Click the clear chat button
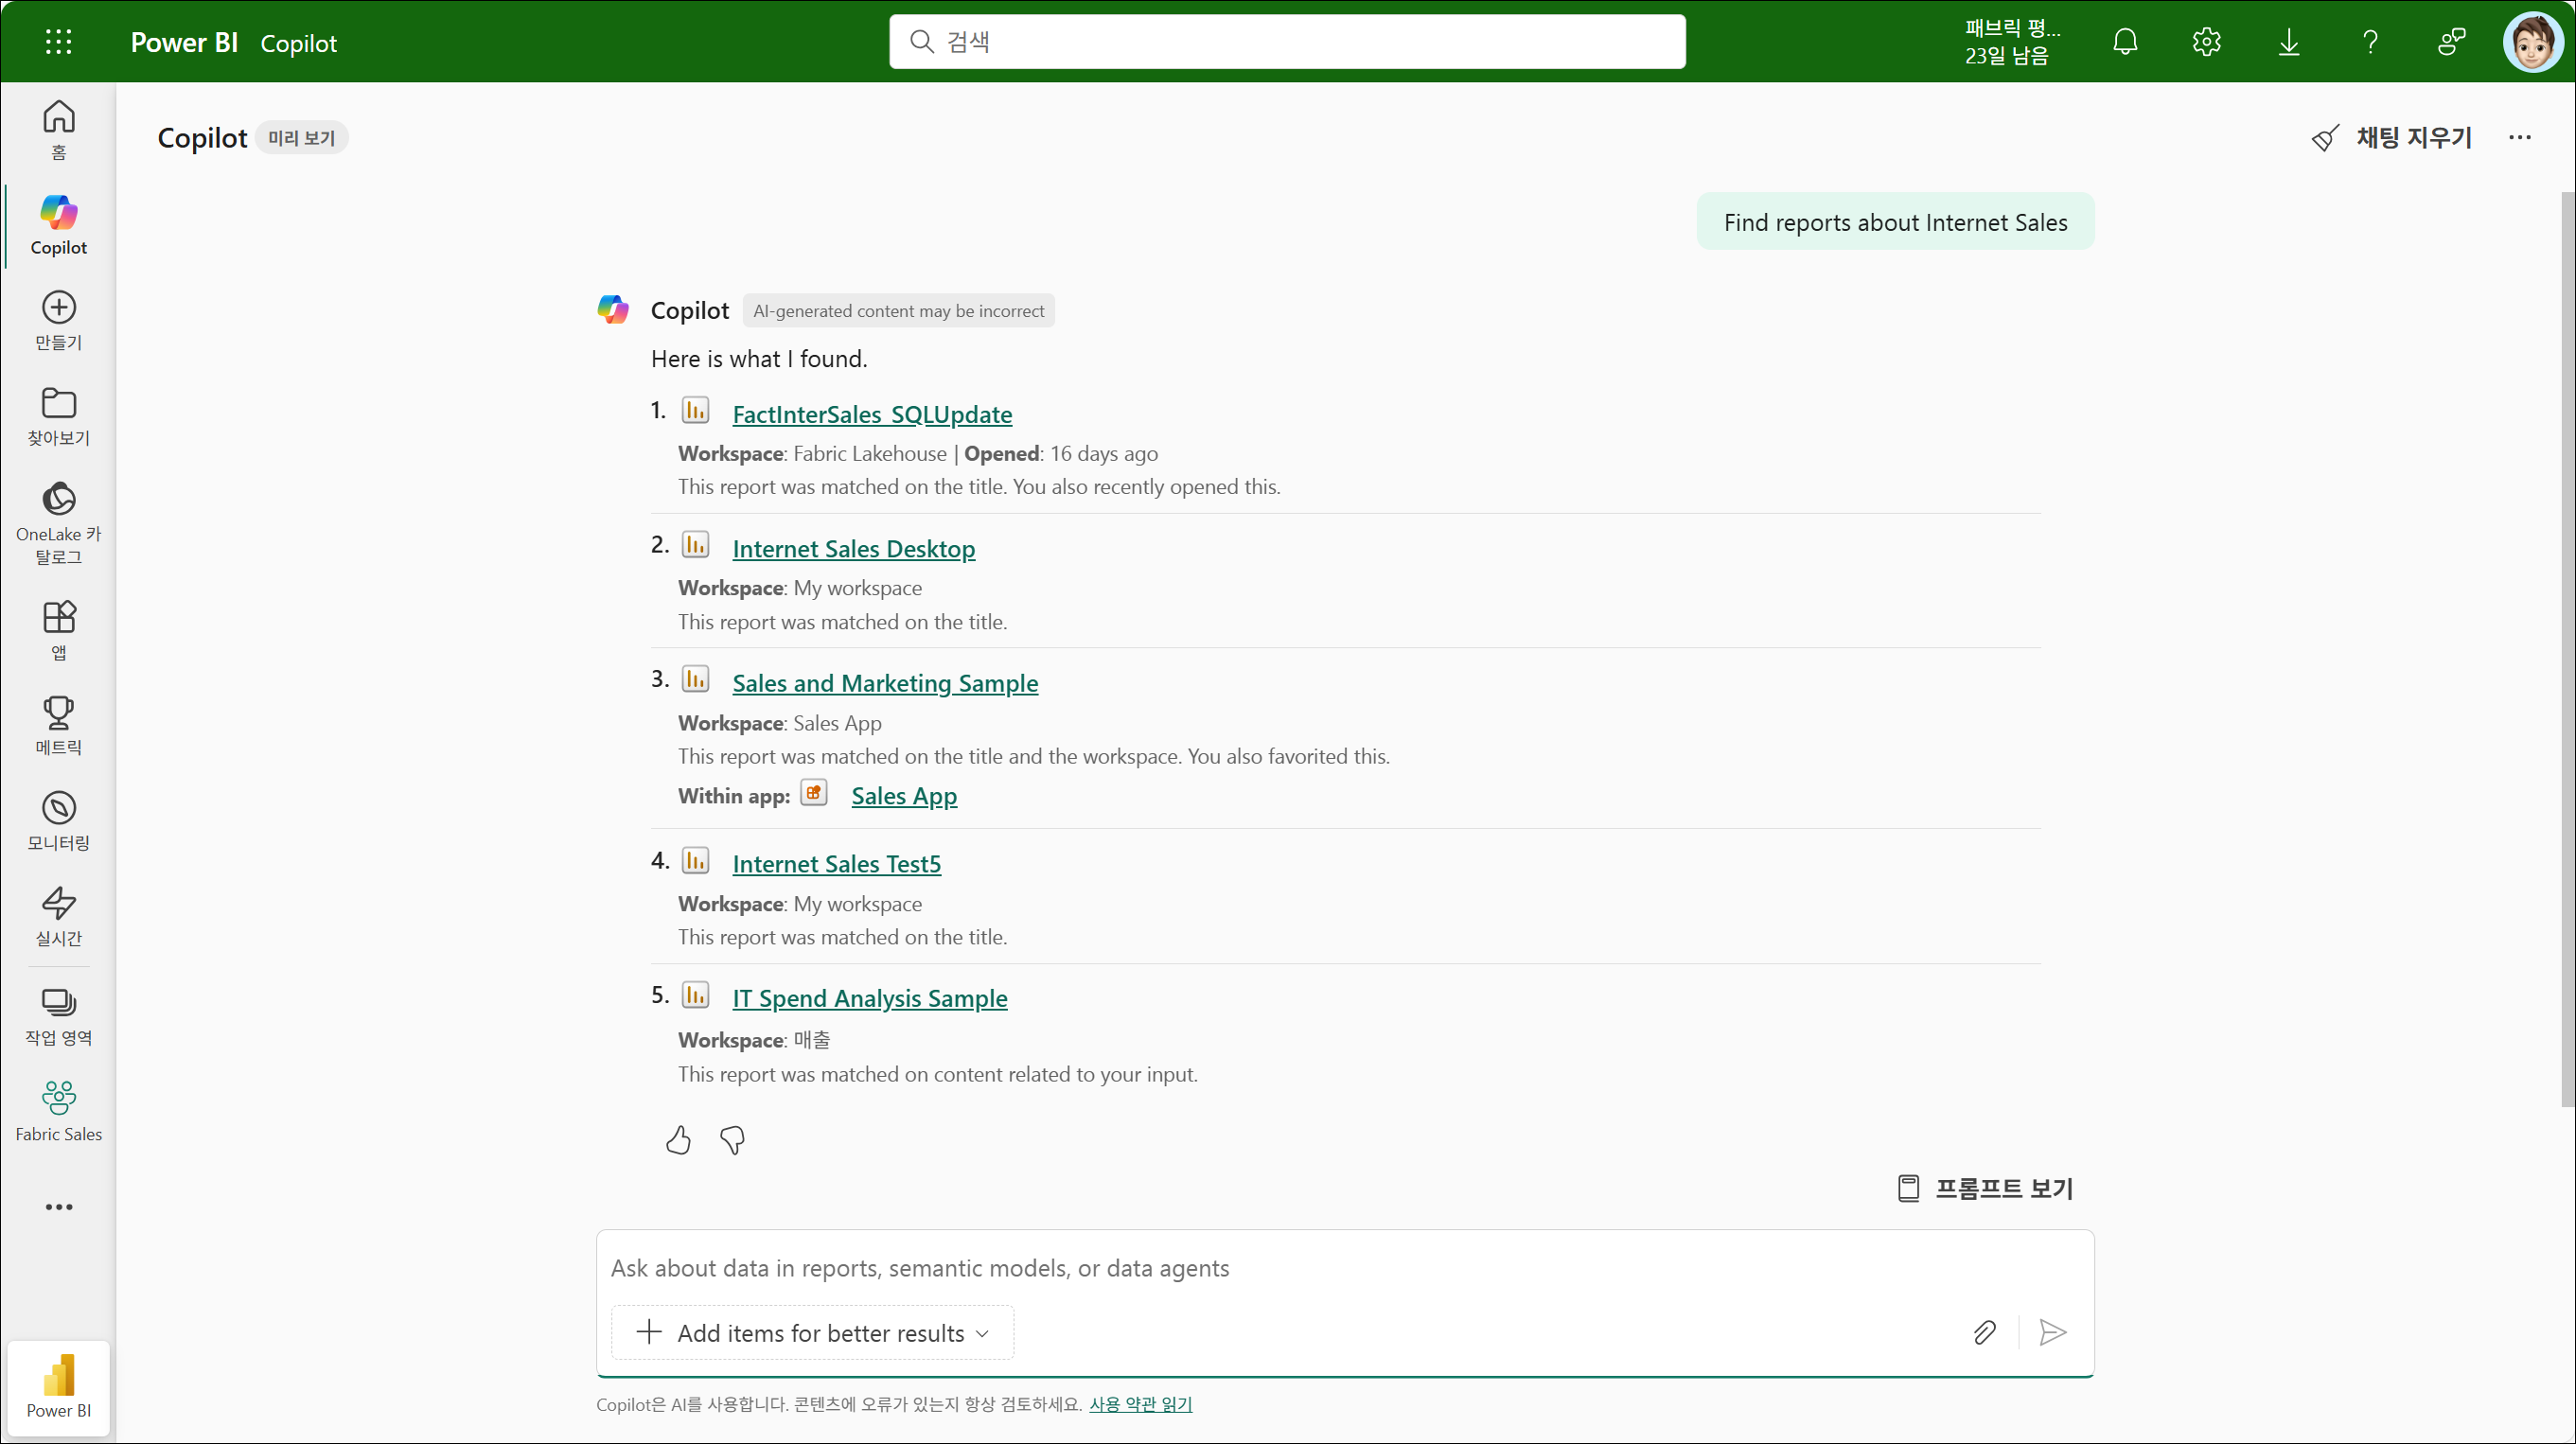Image resolution: width=2576 pixels, height=1444 pixels. [2392, 138]
